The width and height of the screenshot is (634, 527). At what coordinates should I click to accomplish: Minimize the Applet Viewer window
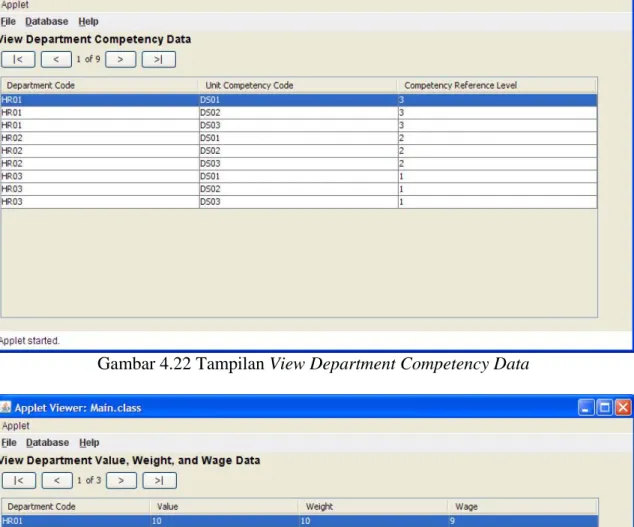point(586,408)
